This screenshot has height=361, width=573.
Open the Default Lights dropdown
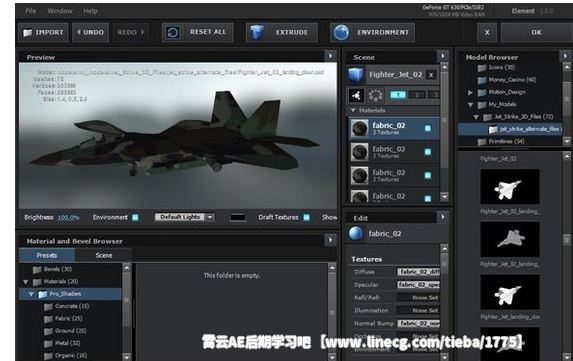pos(185,217)
